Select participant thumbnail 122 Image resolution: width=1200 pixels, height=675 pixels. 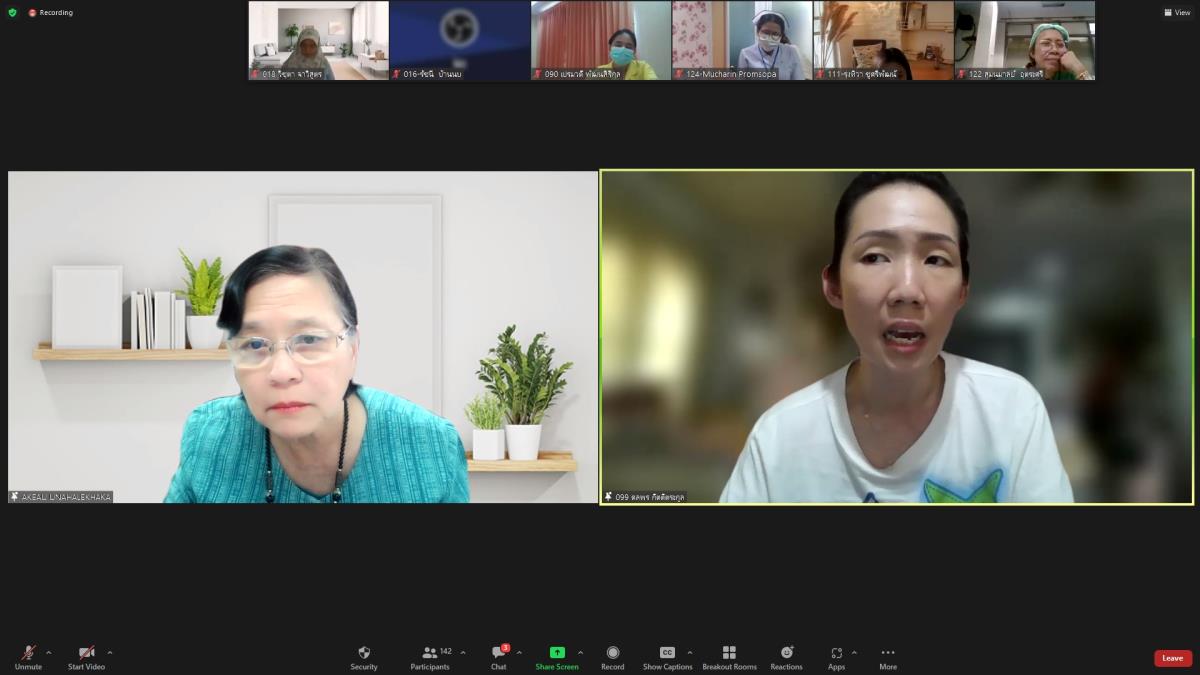click(1024, 40)
